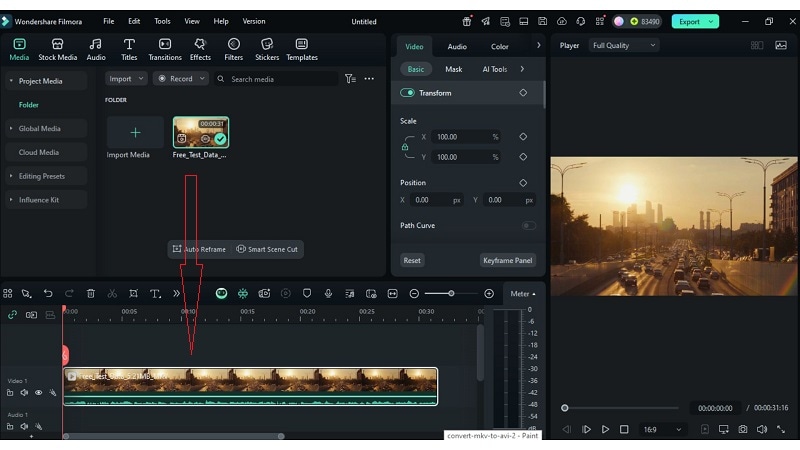Image resolution: width=800 pixels, height=450 pixels.
Task: Select the crop tool in timeline toolbar
Action: pyautogui.click(x=133, y=293)
